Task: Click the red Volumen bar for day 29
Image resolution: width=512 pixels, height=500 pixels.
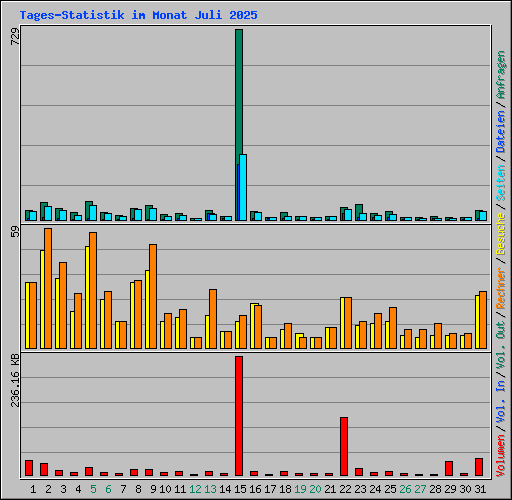Action: pyautogui.click(x=449, y=468)
